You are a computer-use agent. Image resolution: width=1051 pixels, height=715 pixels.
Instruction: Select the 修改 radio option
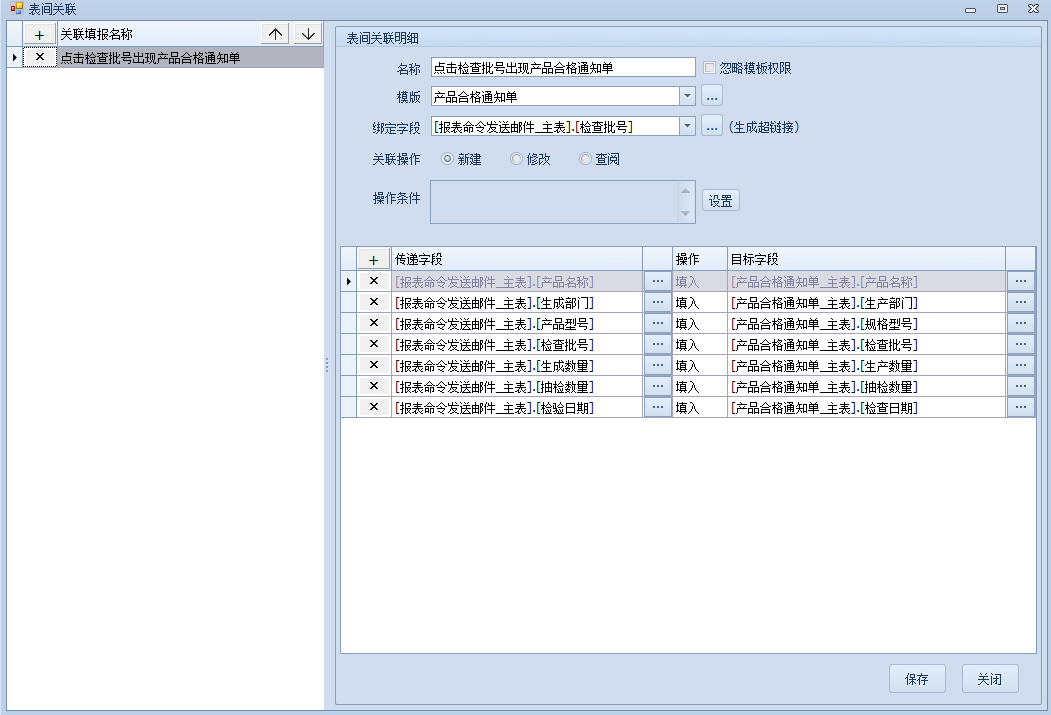point(516,159)
